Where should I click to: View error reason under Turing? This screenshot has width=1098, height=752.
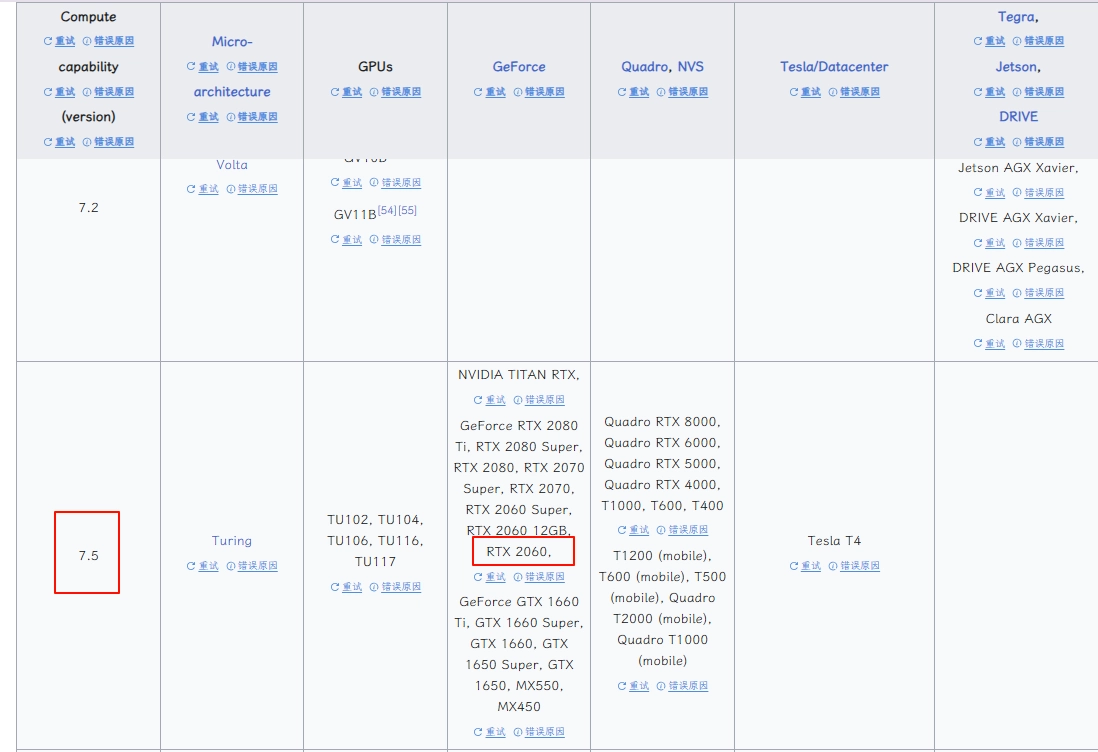click(x=251, y=566)
